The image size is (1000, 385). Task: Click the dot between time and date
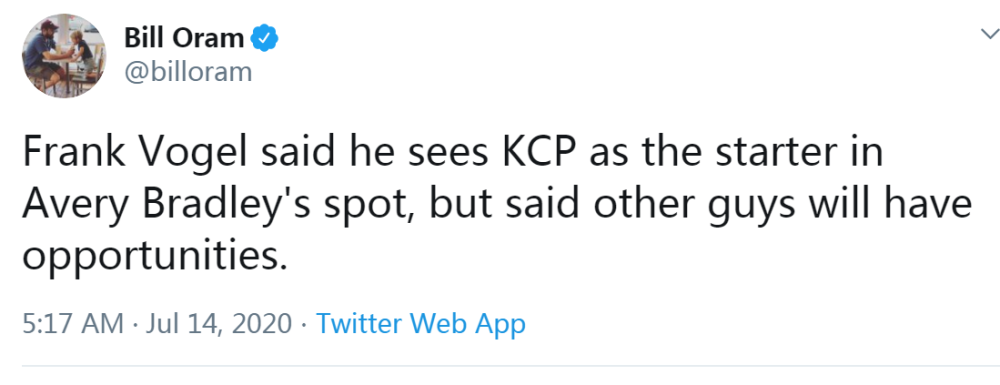(x=135, y=324)
